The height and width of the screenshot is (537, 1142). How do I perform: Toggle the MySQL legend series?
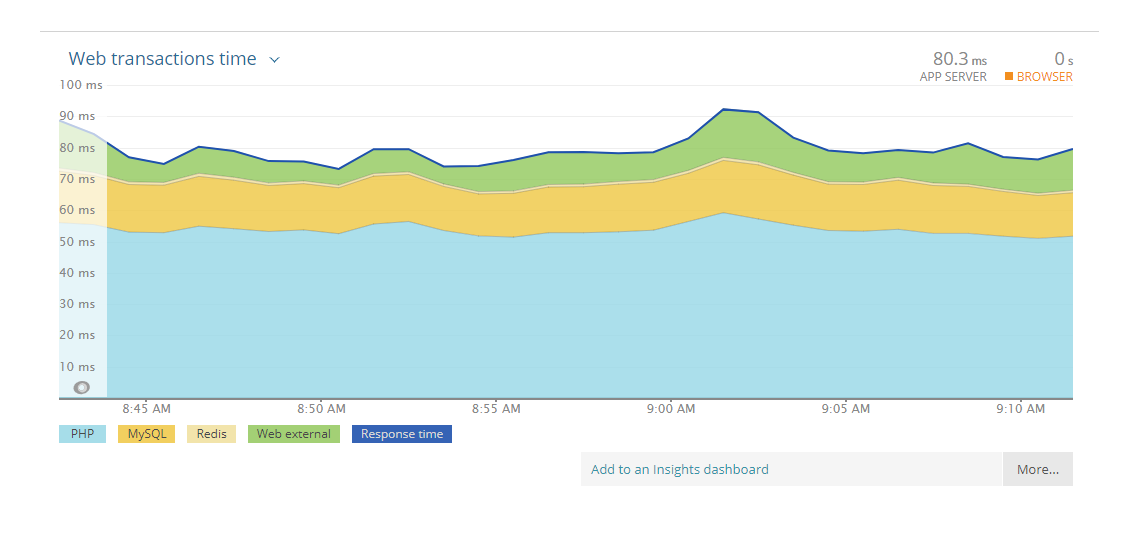pos(146,434)
